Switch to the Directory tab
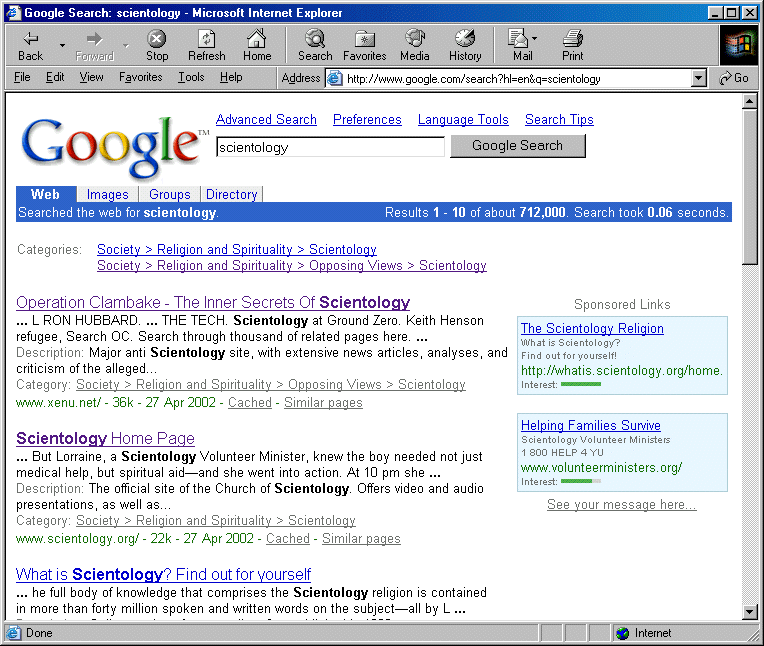Image resolution: width=764 pixels, height=646 pixels. (231, 194)
